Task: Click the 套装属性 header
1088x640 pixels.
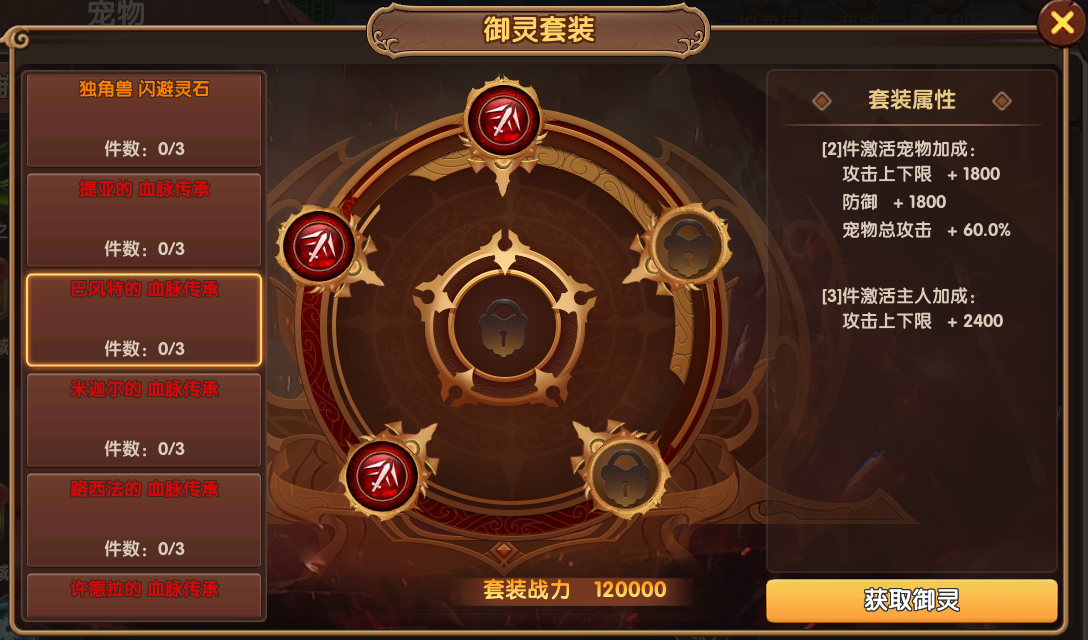Action: (x=912, y=100)
